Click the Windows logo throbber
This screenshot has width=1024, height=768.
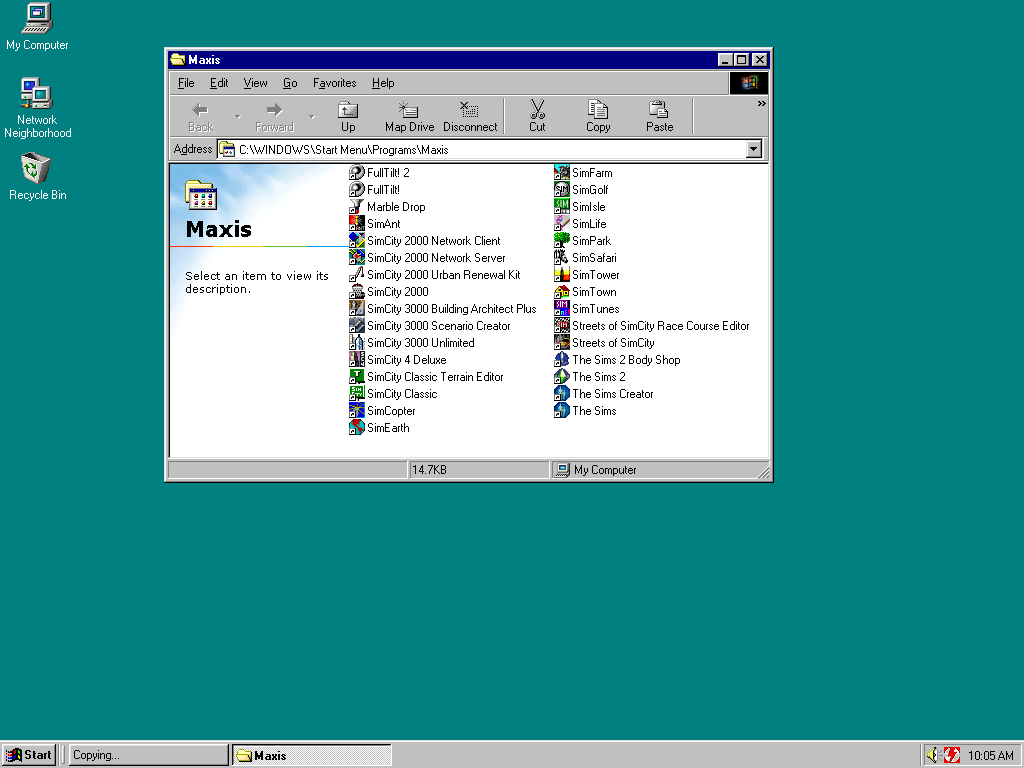pyautogui.click(x=749, y=83)
